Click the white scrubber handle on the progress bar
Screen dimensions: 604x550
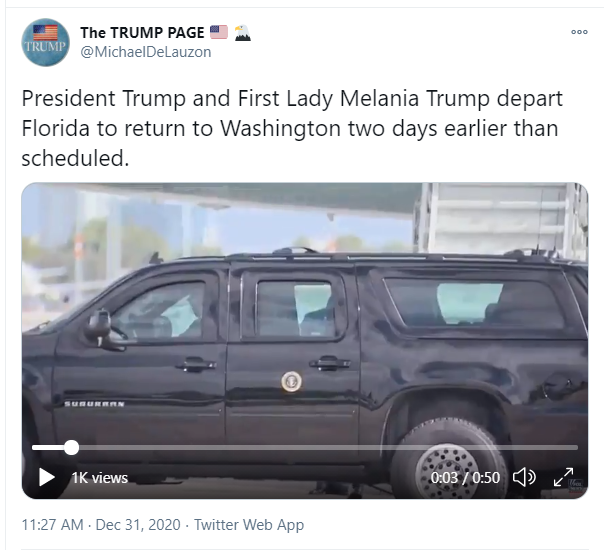tap(71, 447)
